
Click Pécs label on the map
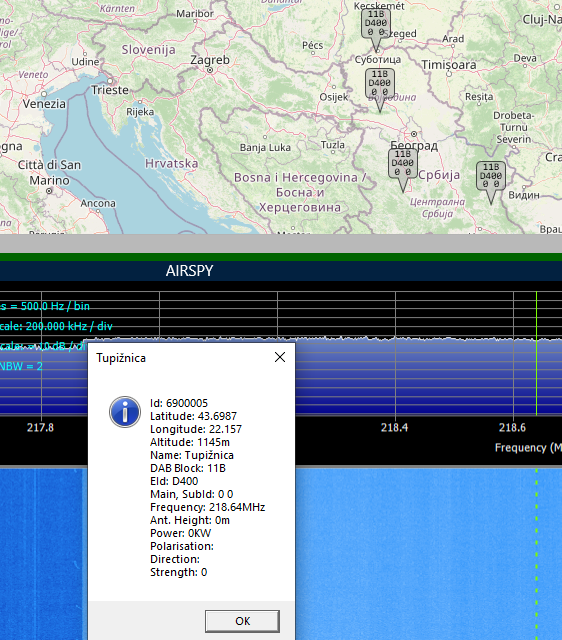[313, 45]
